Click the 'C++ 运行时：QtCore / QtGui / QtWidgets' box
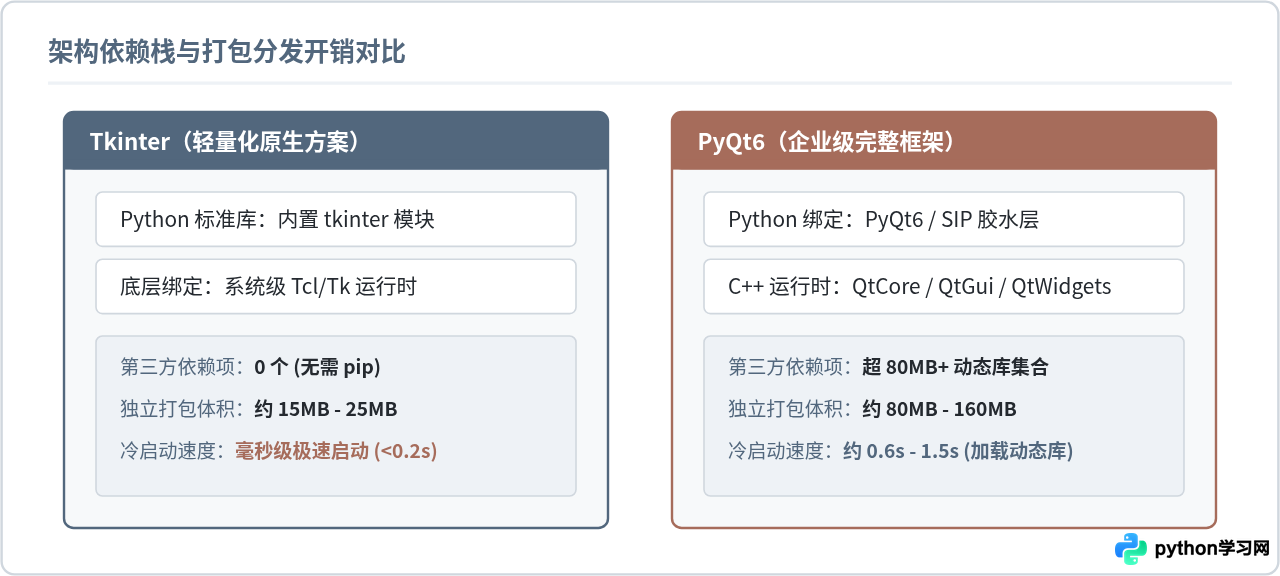Viewport: 1280px width, 576px height. pos(944,287)
